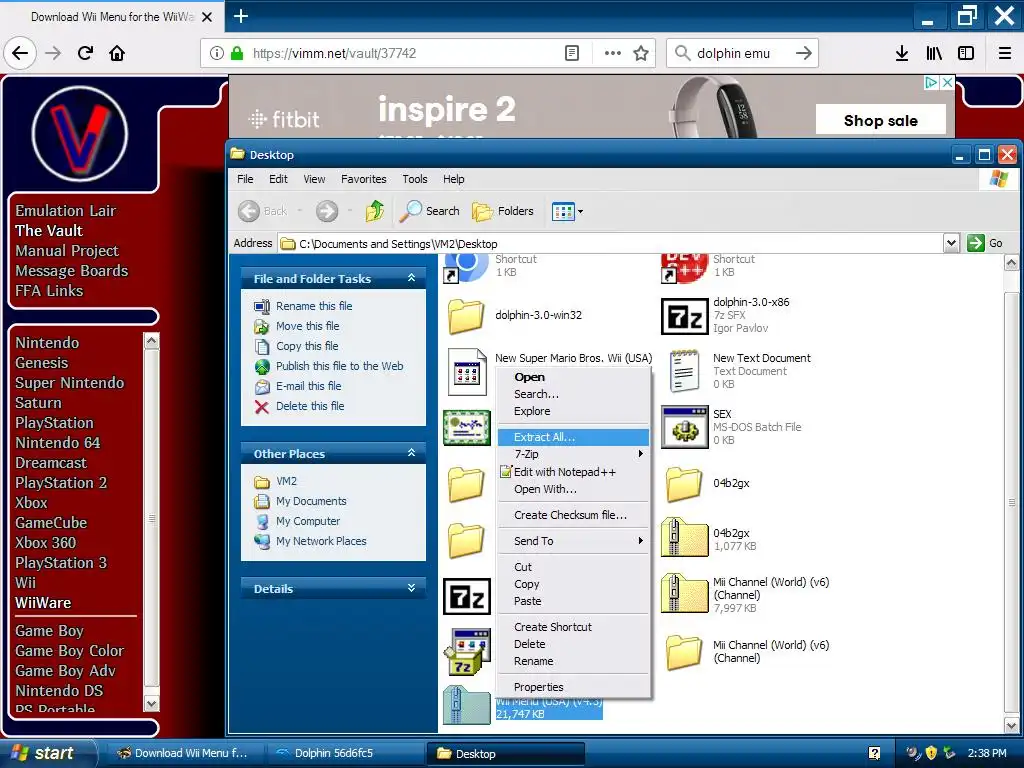Viewport: 1024px width, 768px height.
Task: Open the Explorer address bar dropdown
Action: click(952, 244)
